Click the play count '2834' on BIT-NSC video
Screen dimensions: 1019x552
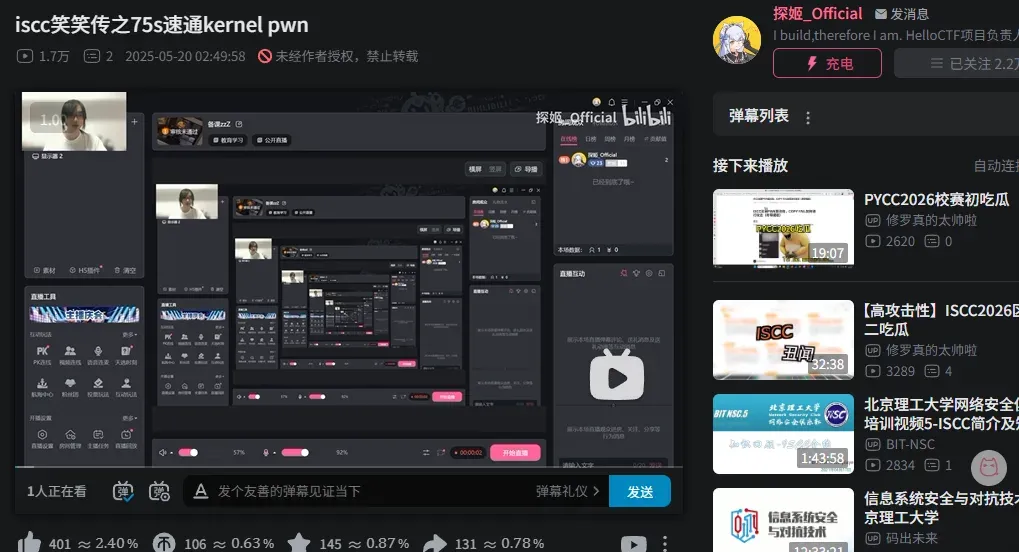[x=900, y=465]
